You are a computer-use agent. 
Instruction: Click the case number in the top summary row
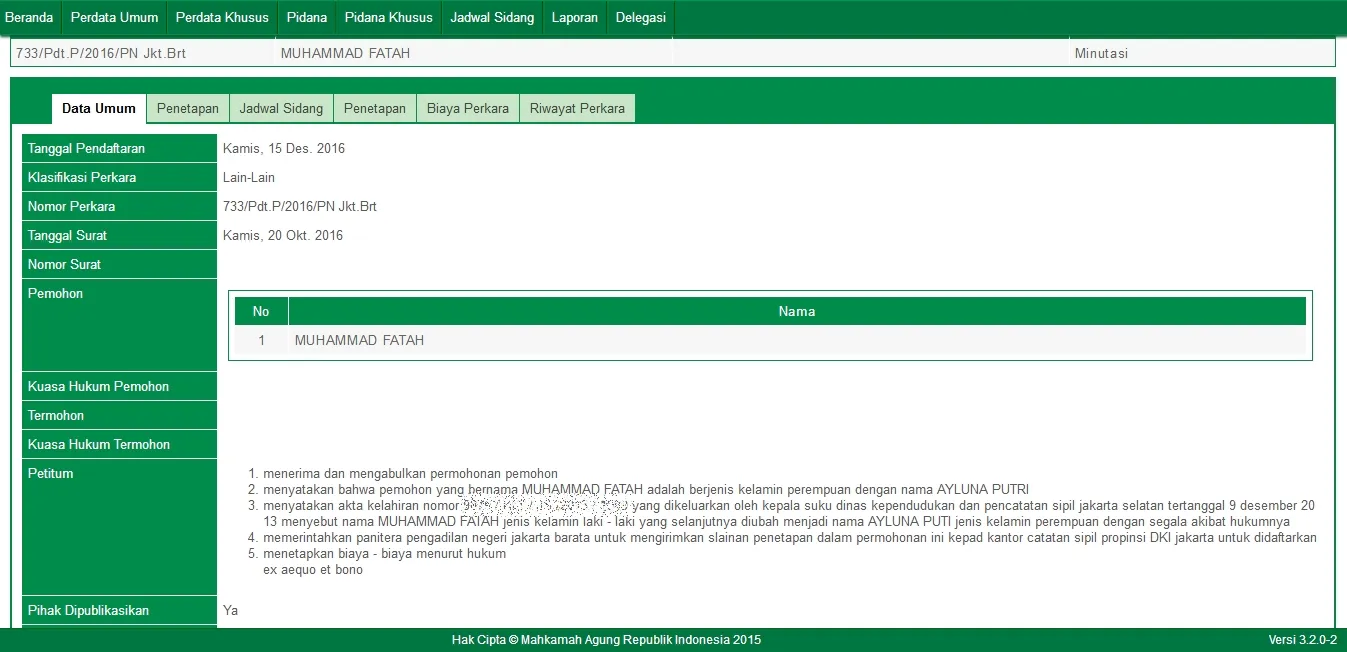pos(101,53)
